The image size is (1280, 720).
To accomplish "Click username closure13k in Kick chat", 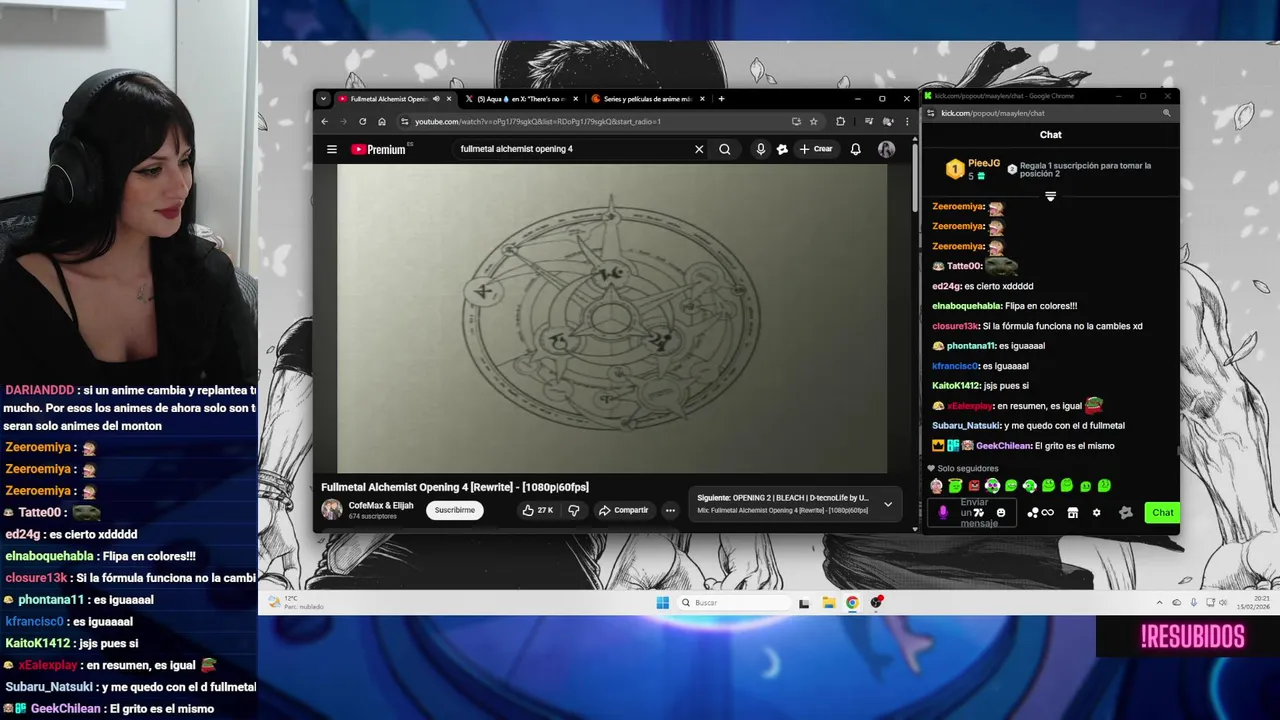I will tap(955, 326).
